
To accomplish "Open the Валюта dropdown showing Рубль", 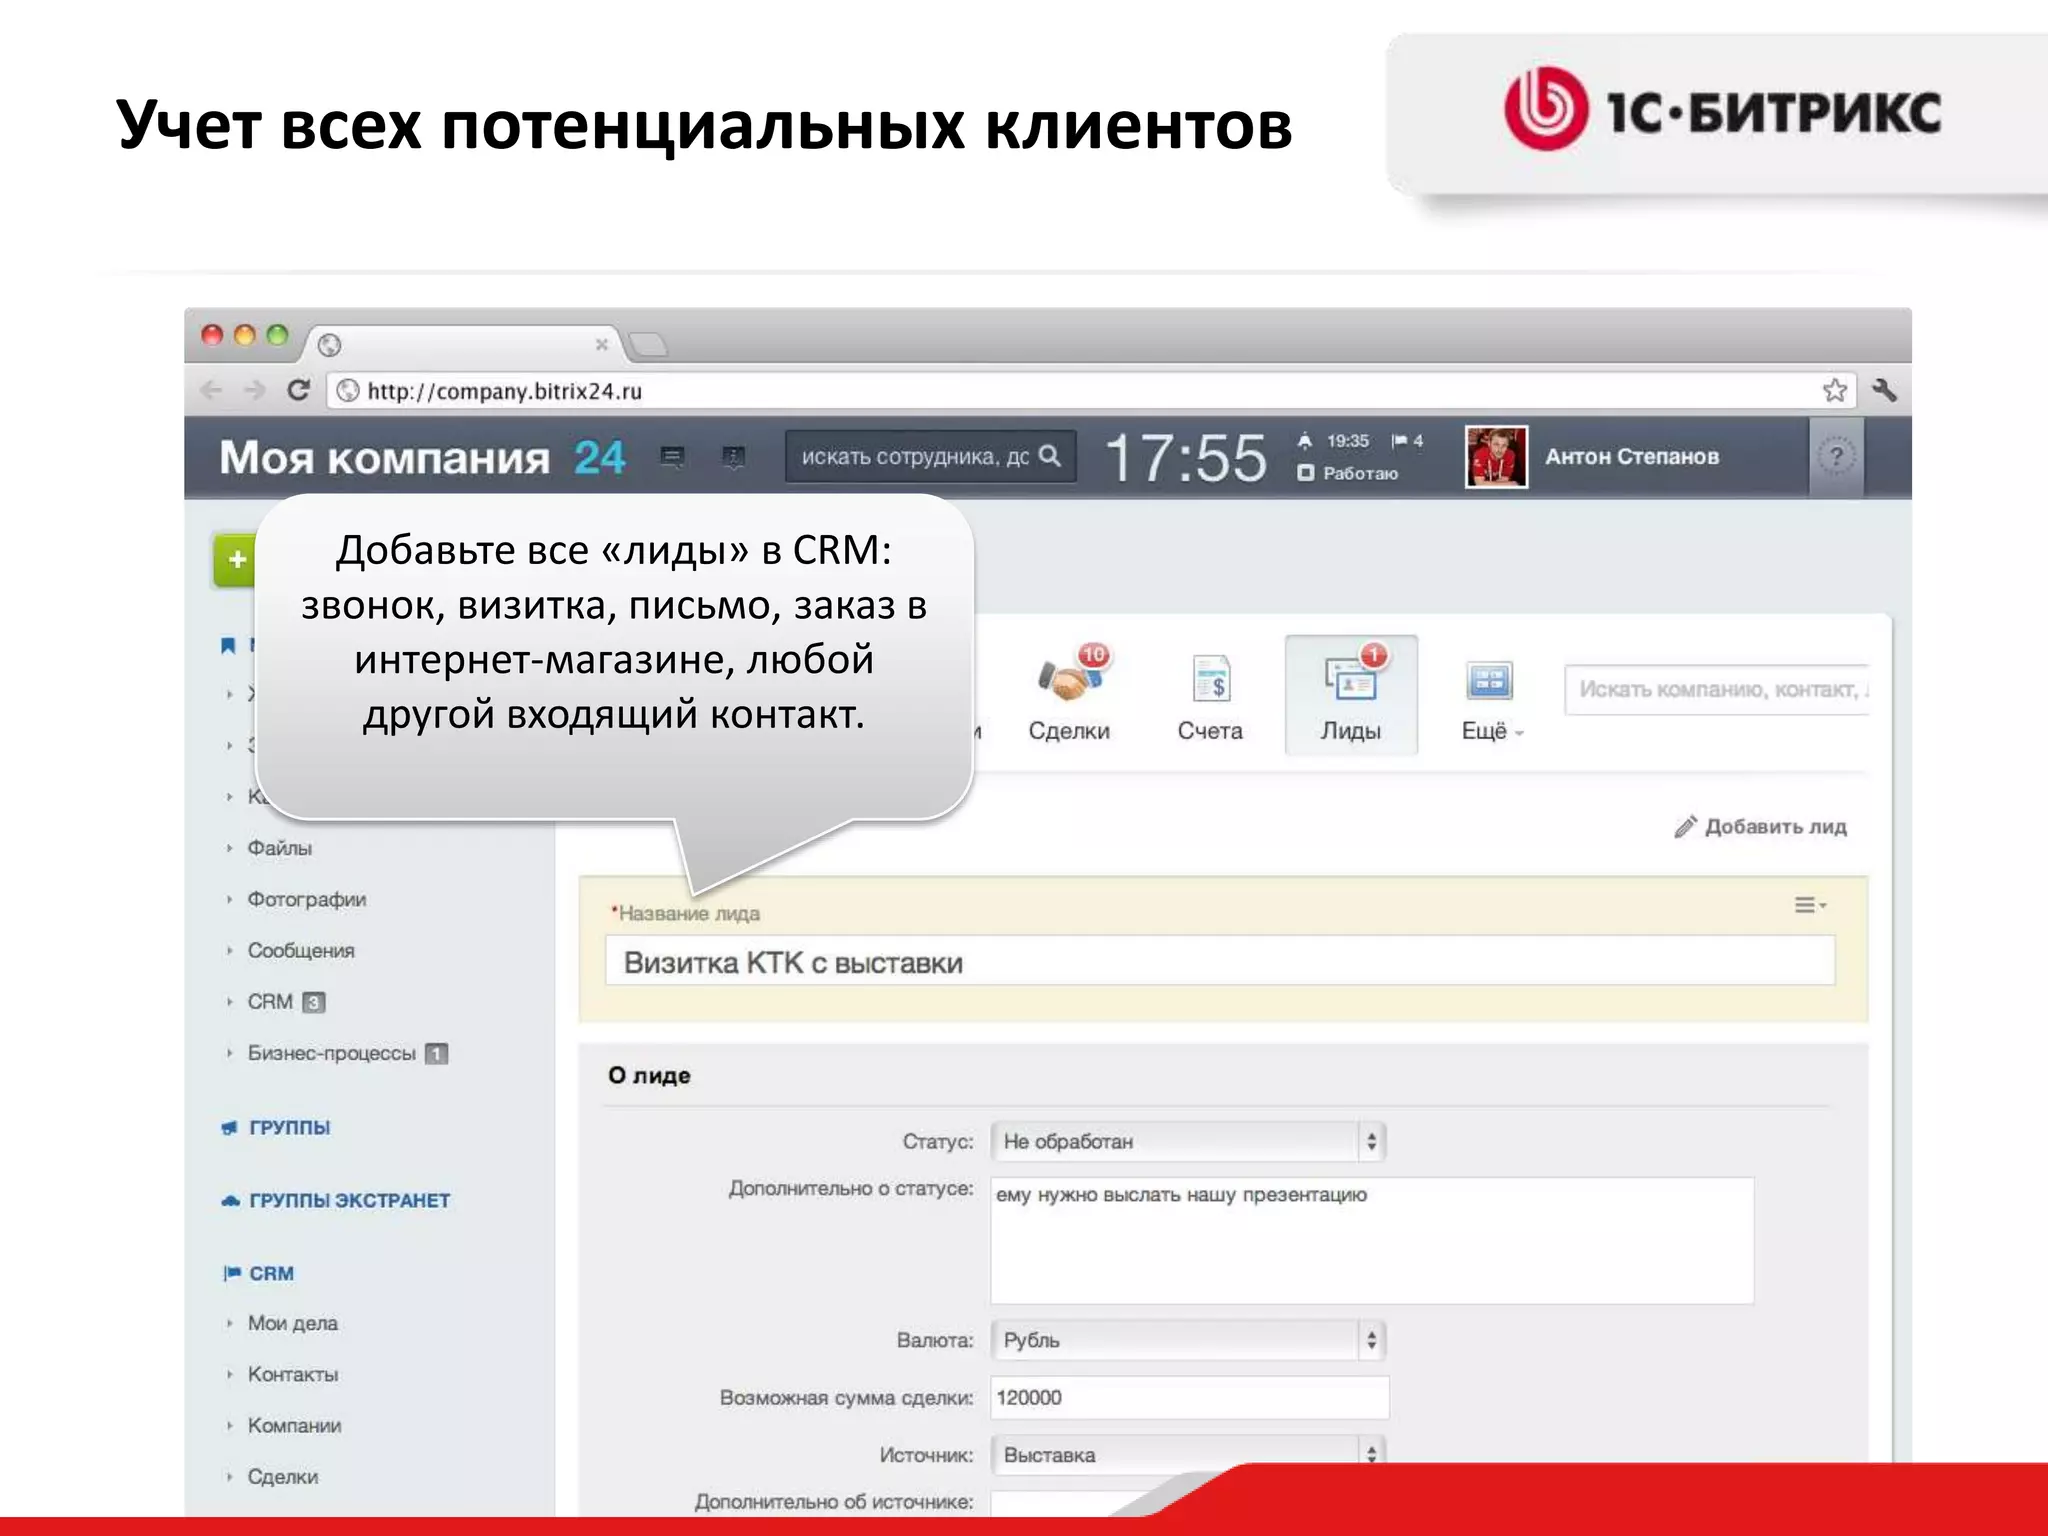I will [x=1188, y=1340].
